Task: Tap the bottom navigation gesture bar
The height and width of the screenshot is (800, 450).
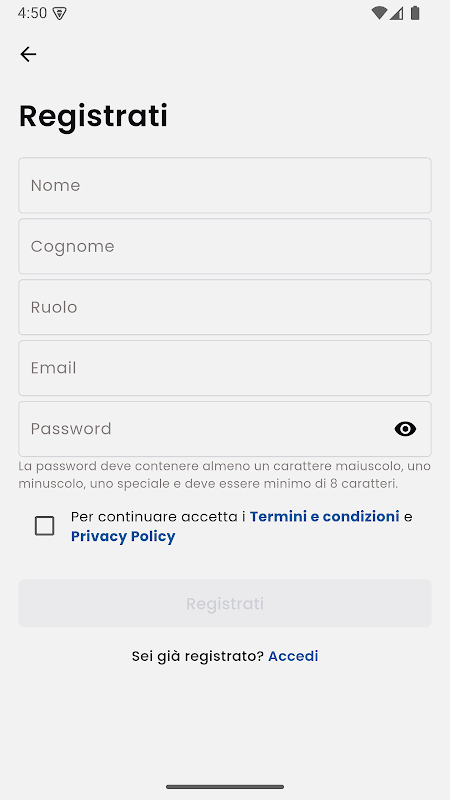Action: [225, 787]
